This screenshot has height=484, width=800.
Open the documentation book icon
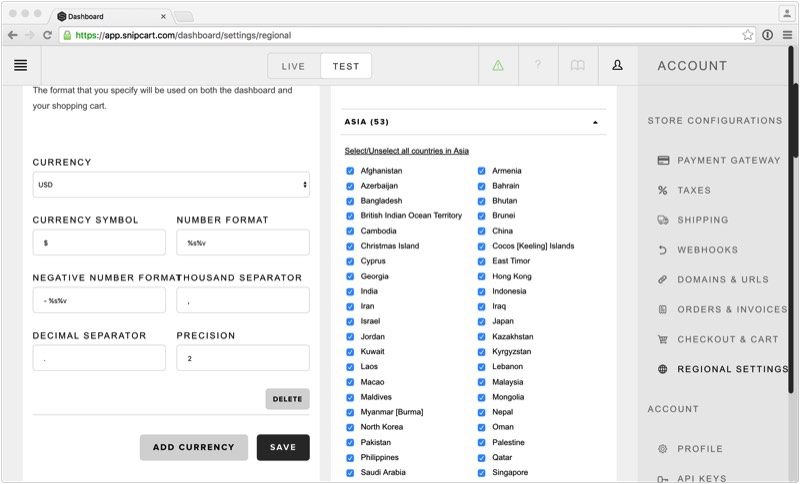click(578, 65)
